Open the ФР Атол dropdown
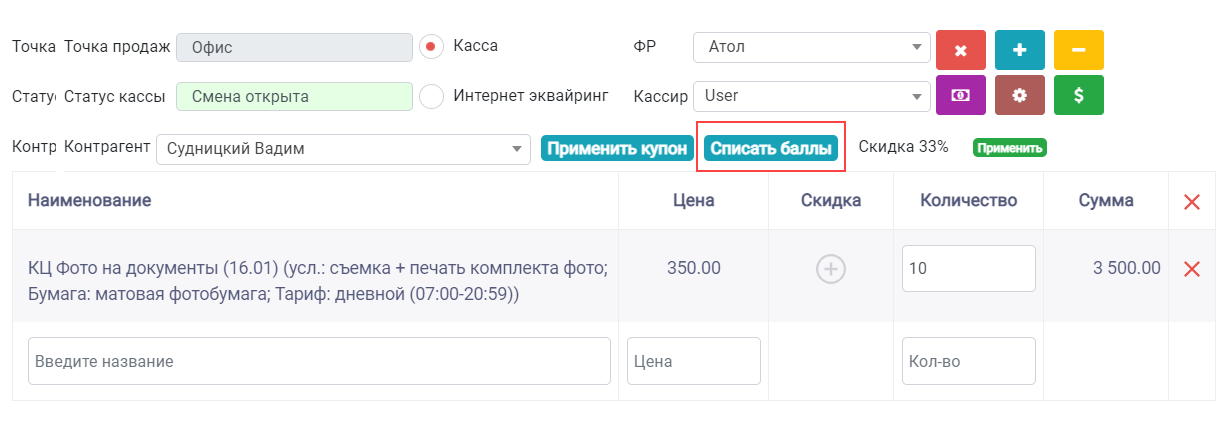The height and width of the screenshot is (436, 1229). (x=812, y=47)
